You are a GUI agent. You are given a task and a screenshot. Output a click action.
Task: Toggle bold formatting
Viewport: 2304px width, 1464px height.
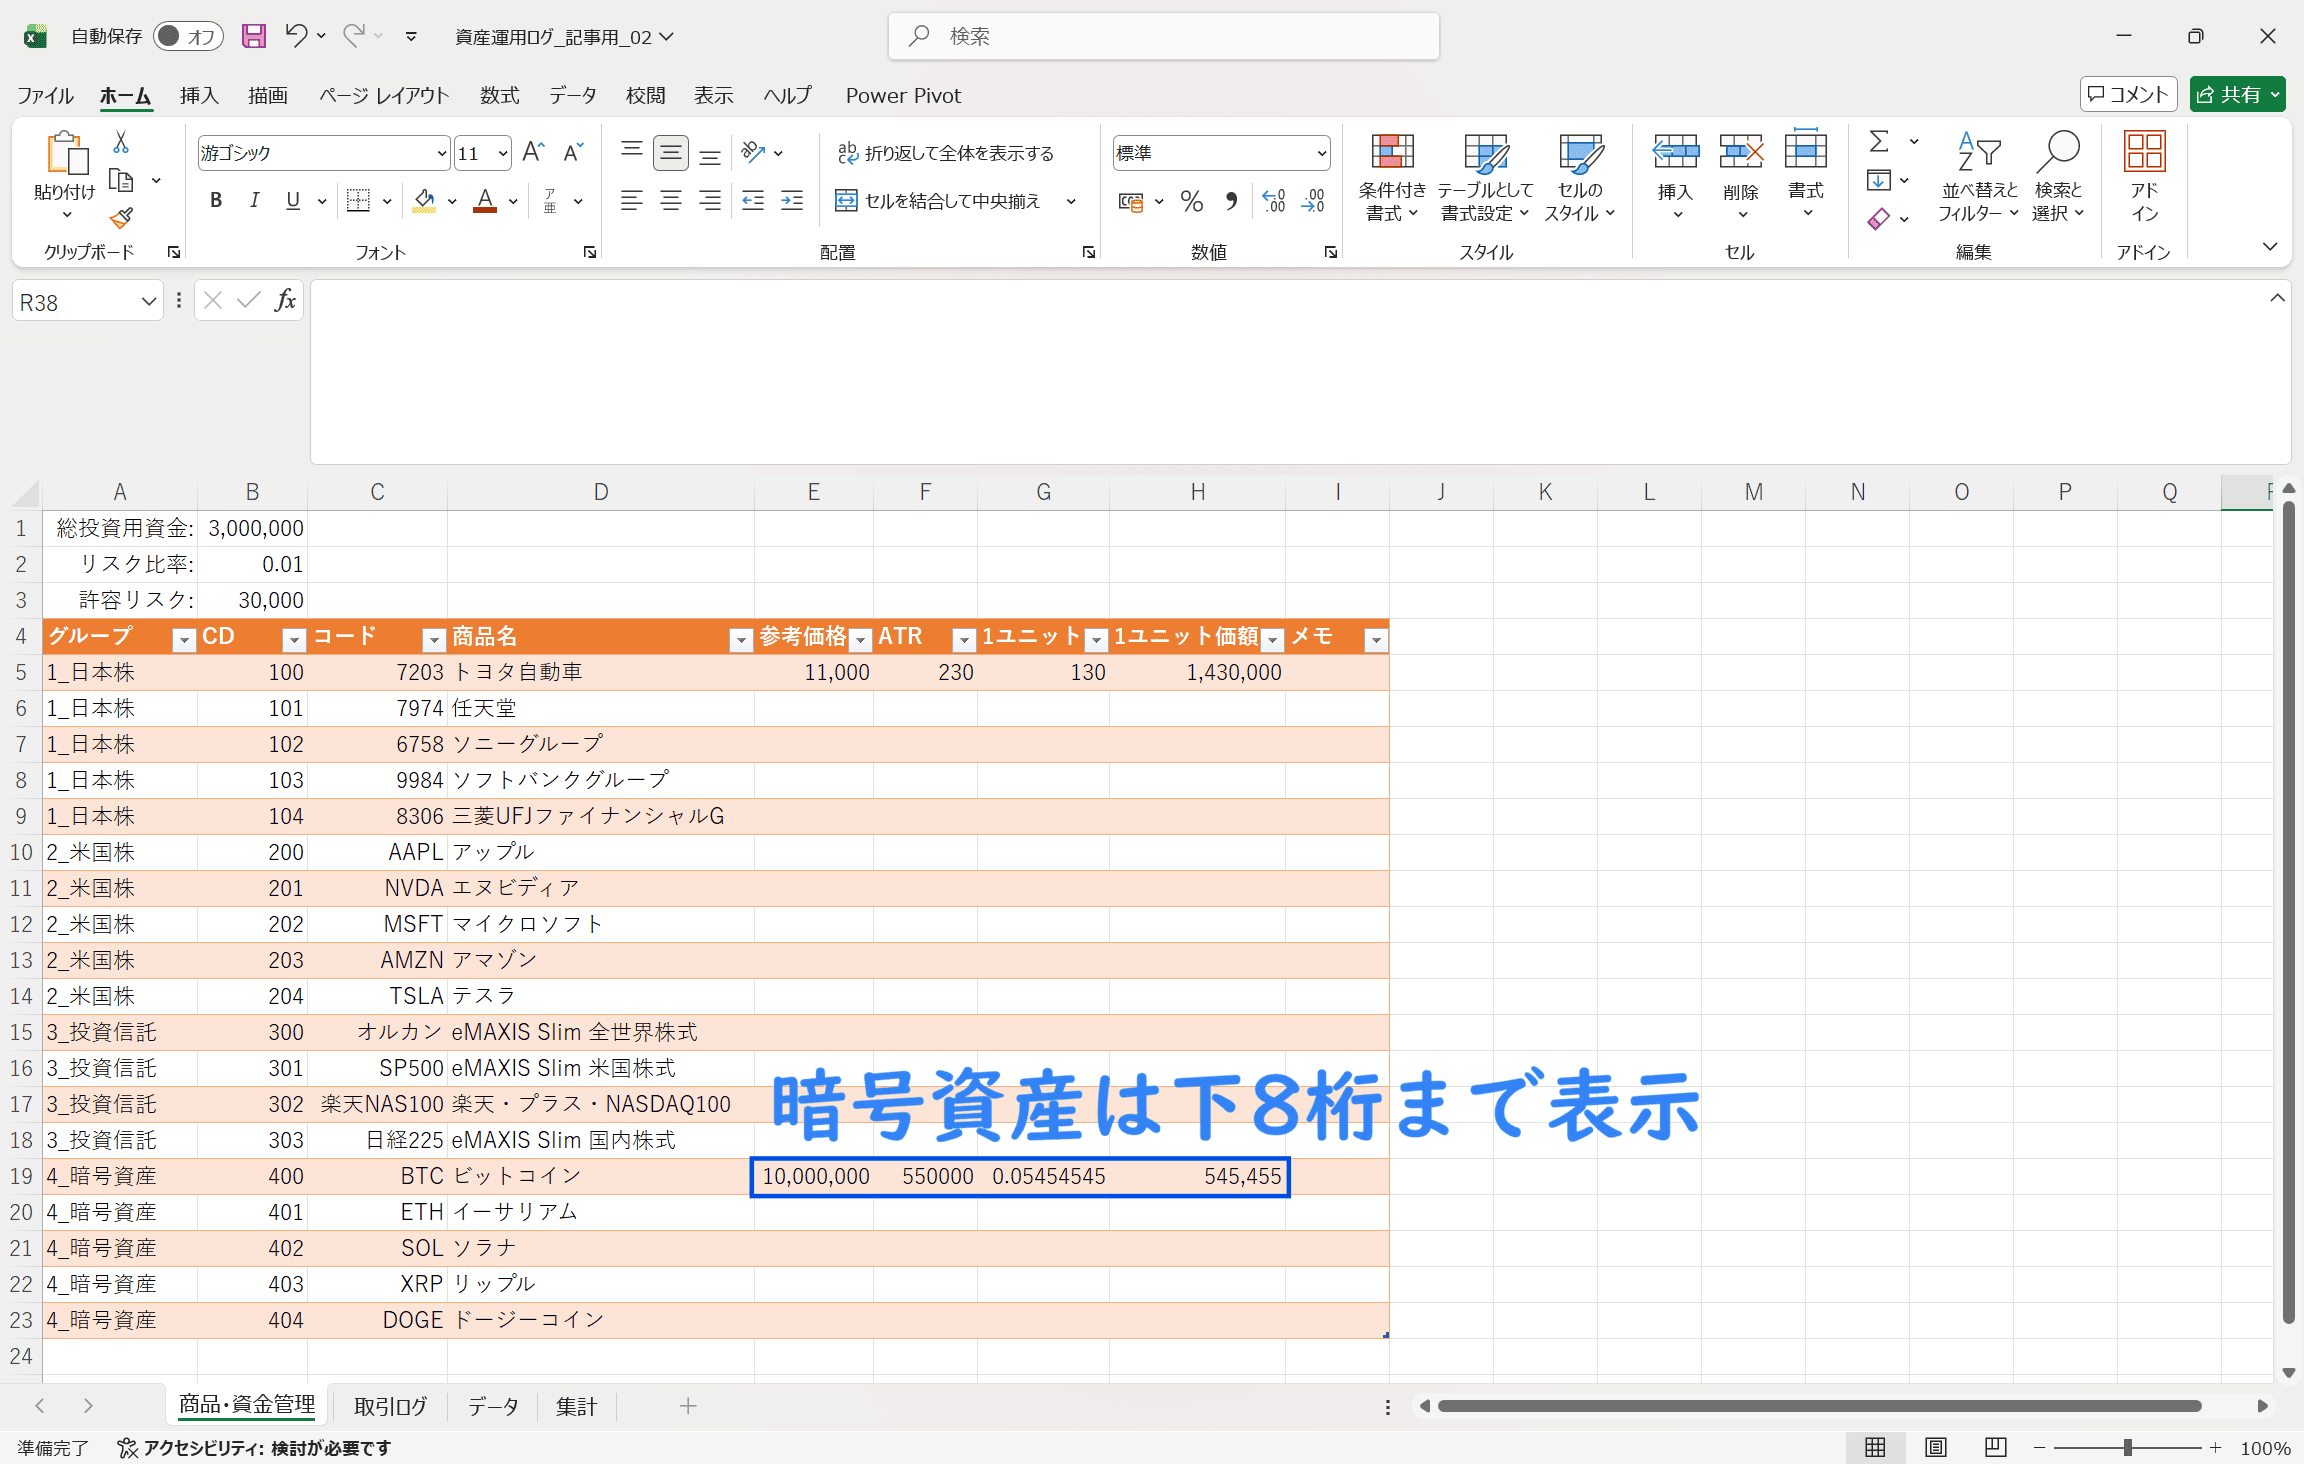click(216, 201)
